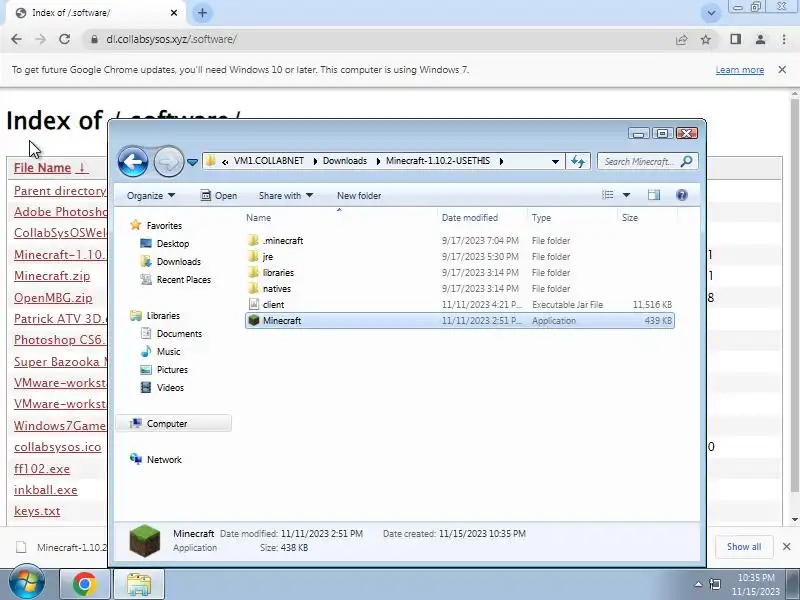Click Chrome's back navigation arrow
Viewport: 800px width, 600px height.
click(16, 39)
